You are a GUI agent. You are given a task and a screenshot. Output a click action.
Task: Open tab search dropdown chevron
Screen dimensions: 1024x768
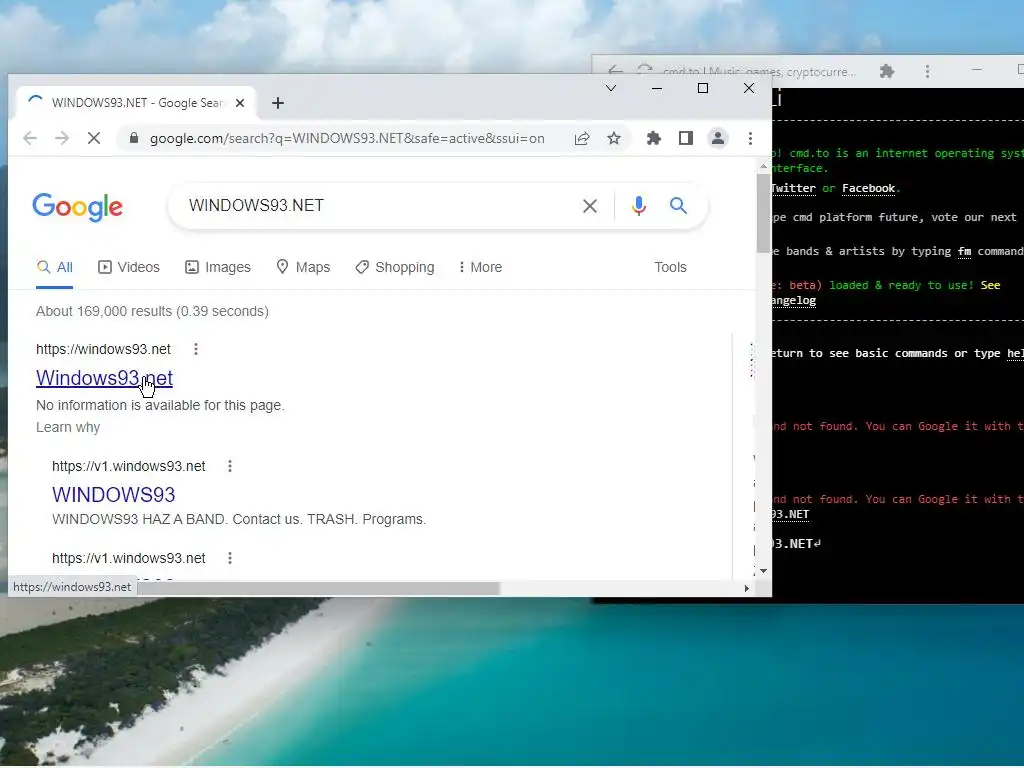coord(611,88)
